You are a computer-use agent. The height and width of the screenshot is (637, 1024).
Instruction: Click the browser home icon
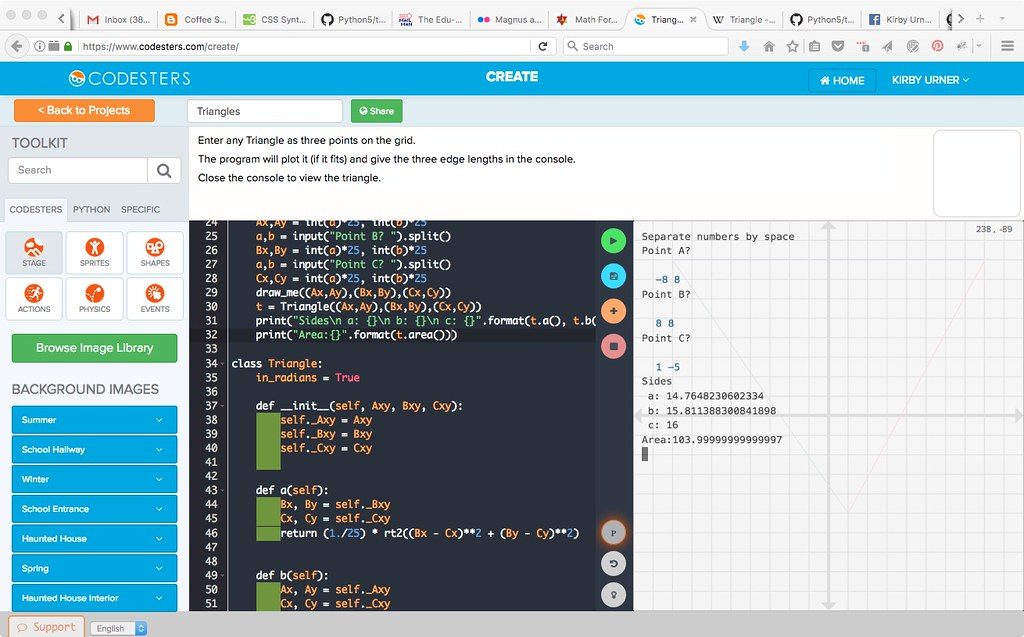click(769, 46)
